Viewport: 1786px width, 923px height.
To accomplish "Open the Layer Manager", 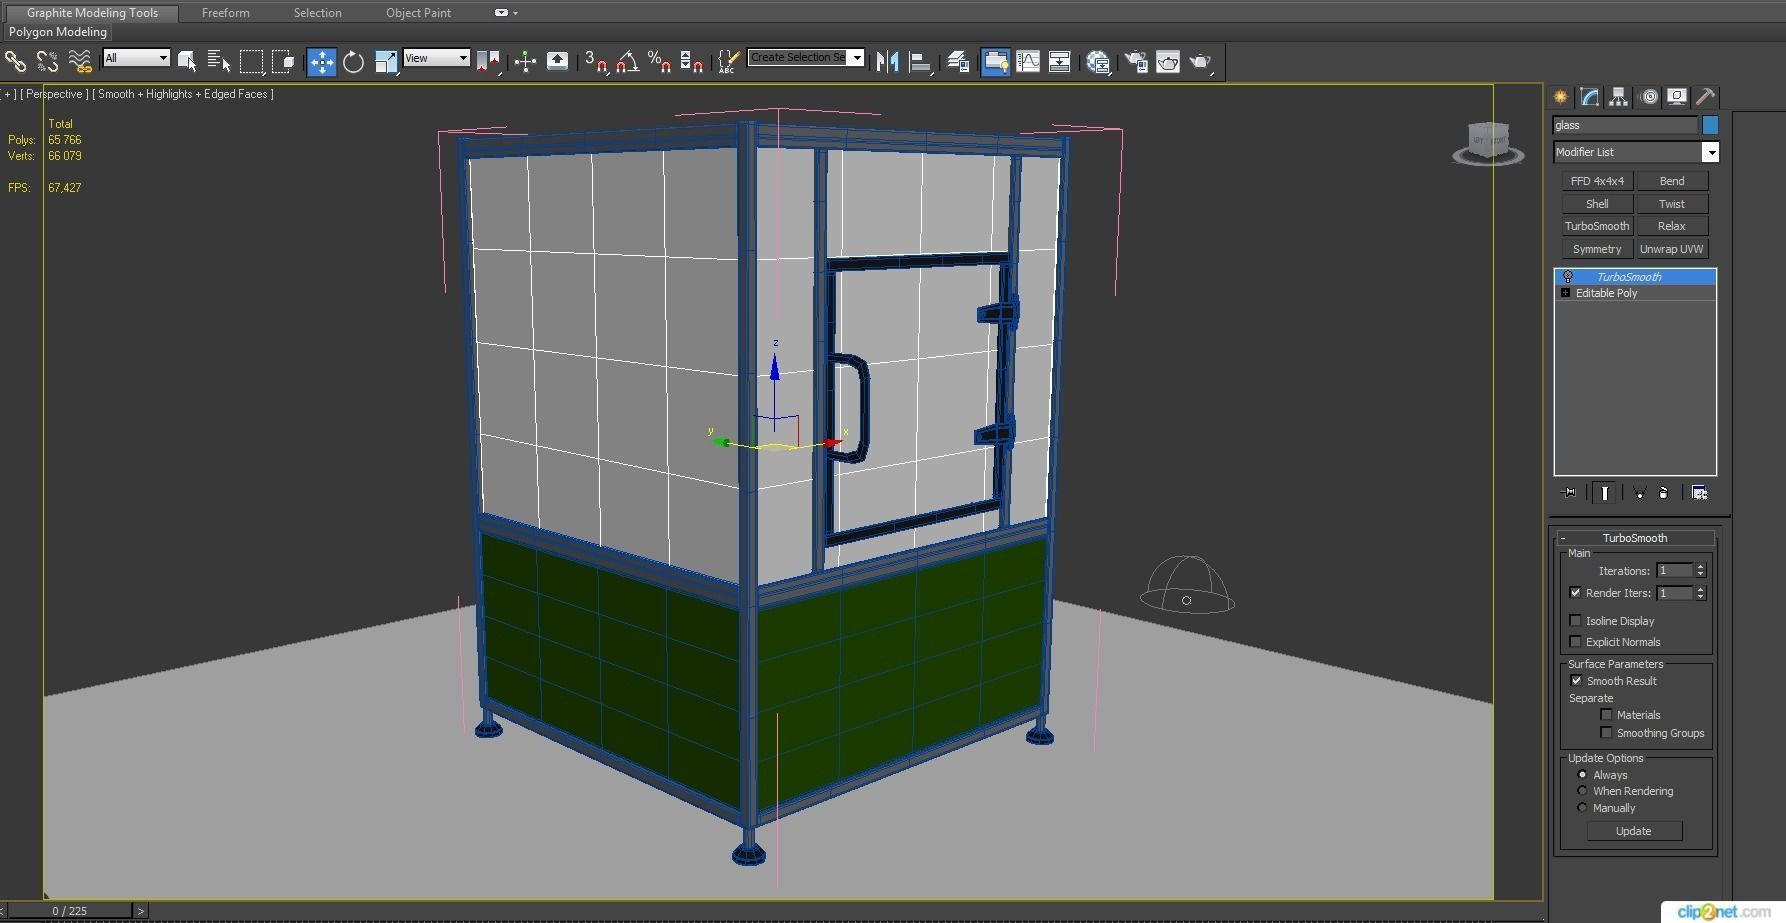I will (958, 62).
